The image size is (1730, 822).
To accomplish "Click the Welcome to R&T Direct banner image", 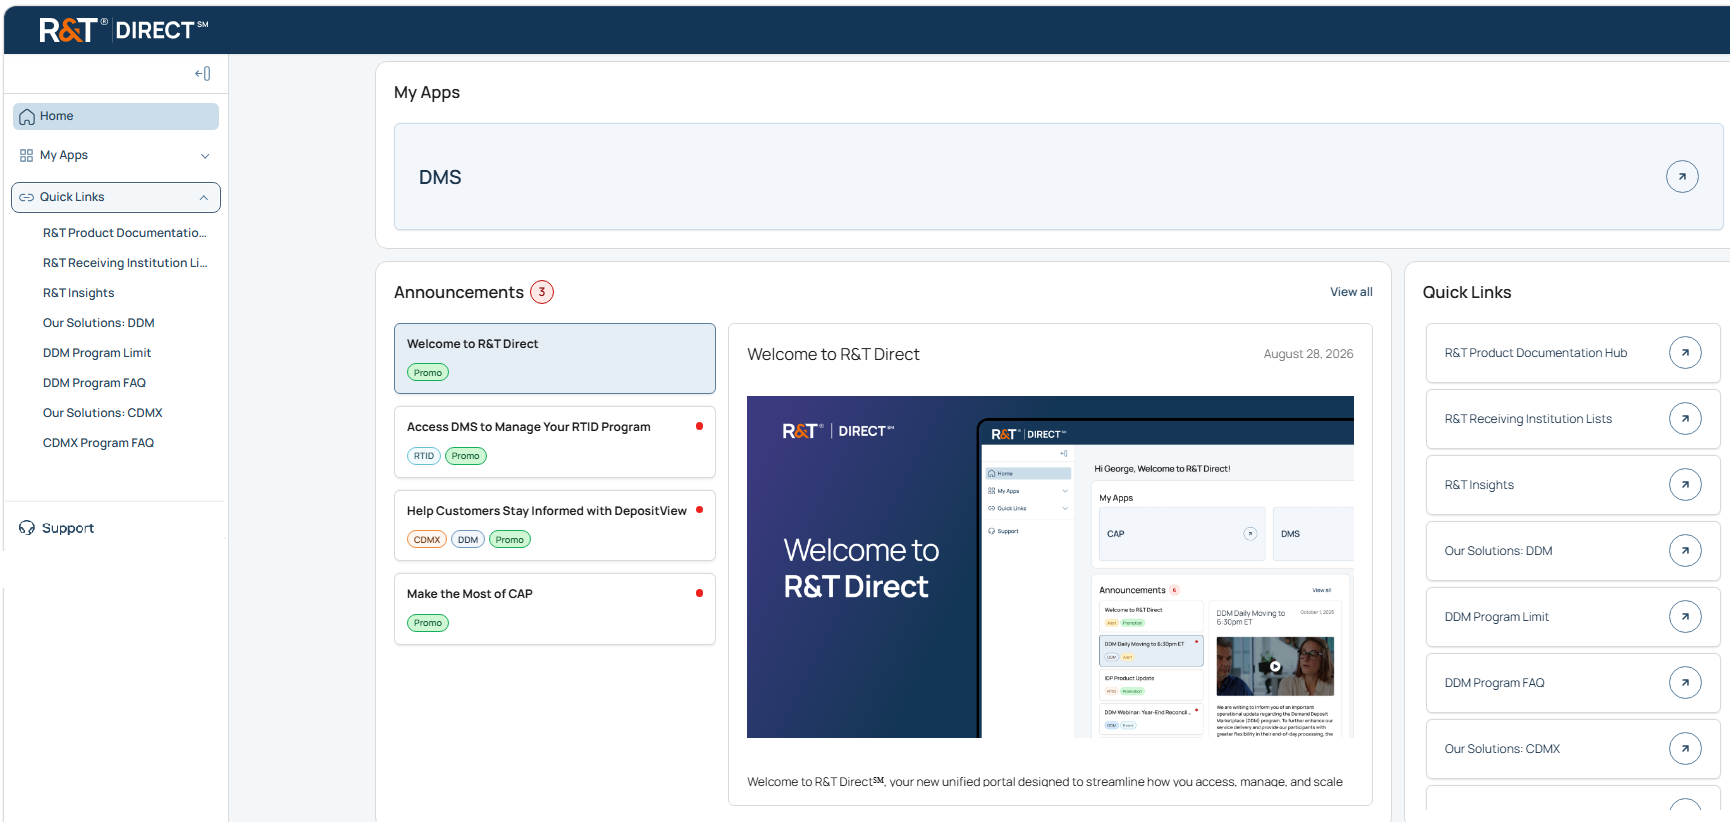I will click(1050, 567).
